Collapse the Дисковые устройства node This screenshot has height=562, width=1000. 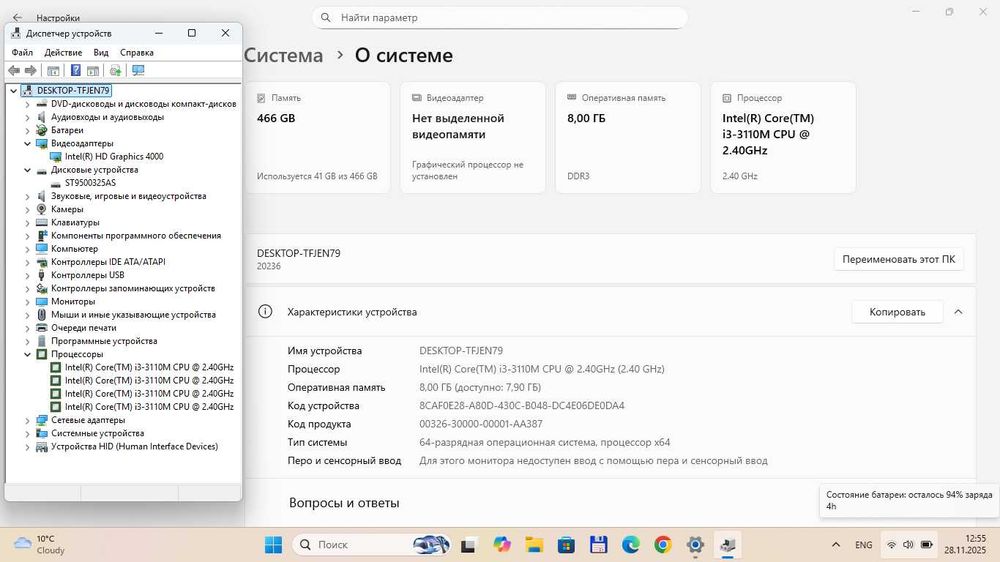(27, 170)
